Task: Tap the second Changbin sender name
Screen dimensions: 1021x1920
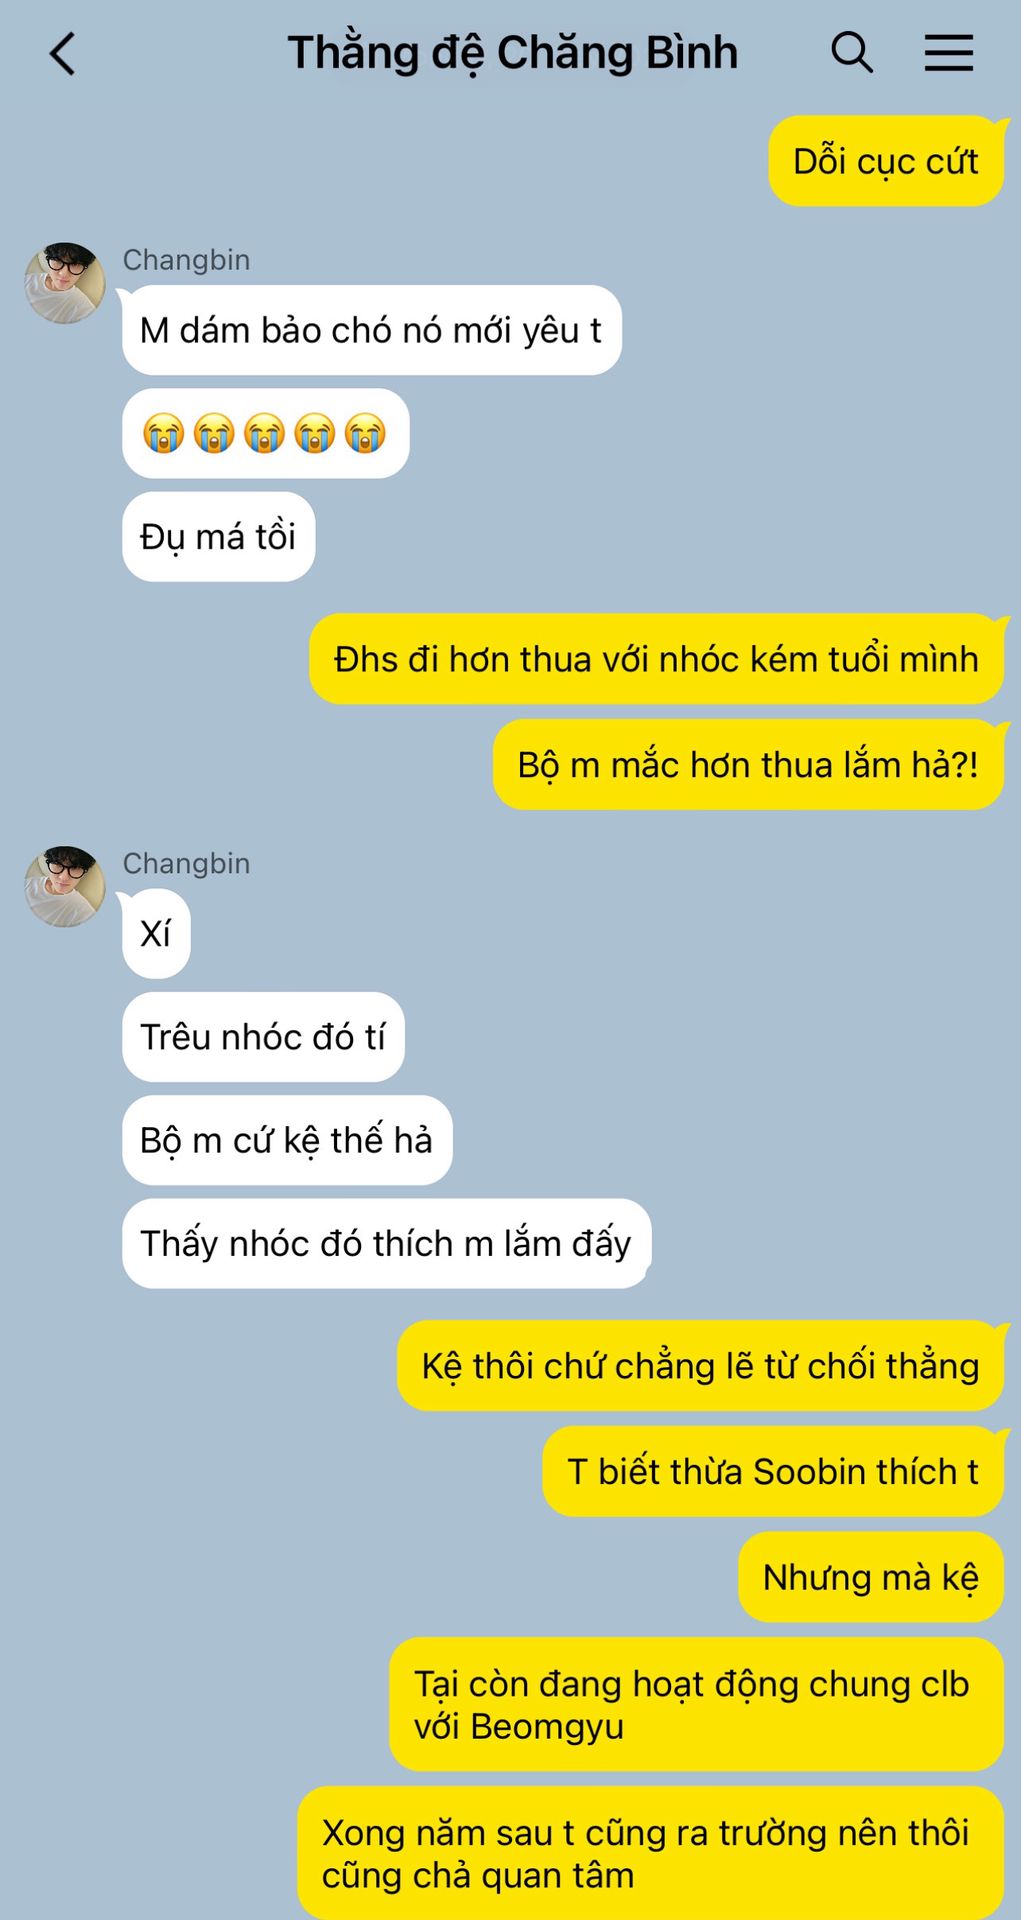Action: click(x=186, y=863)
